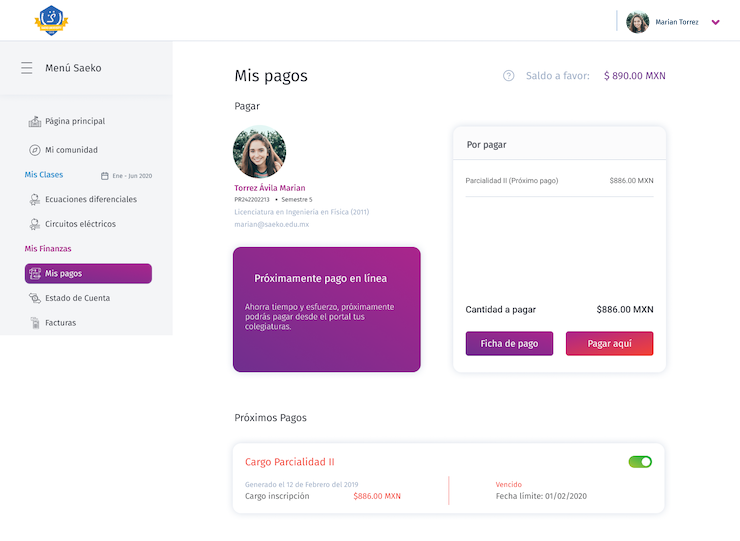Click the Ficha de pago button

coord(509,343)
